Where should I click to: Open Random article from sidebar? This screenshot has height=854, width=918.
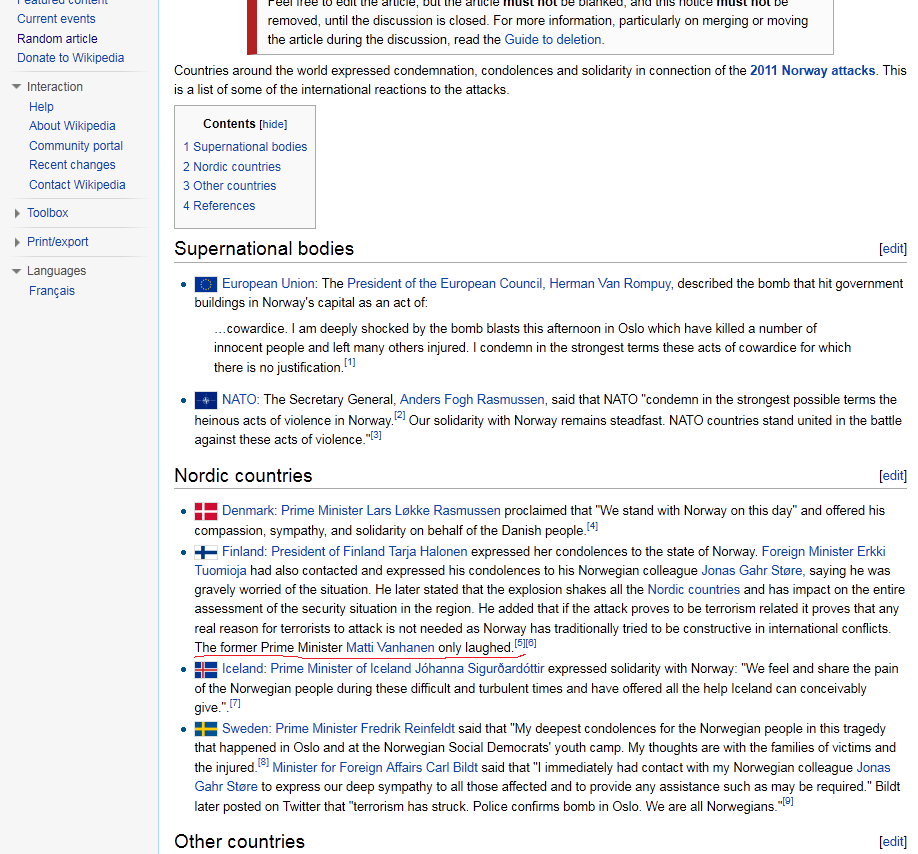(57, 39)
